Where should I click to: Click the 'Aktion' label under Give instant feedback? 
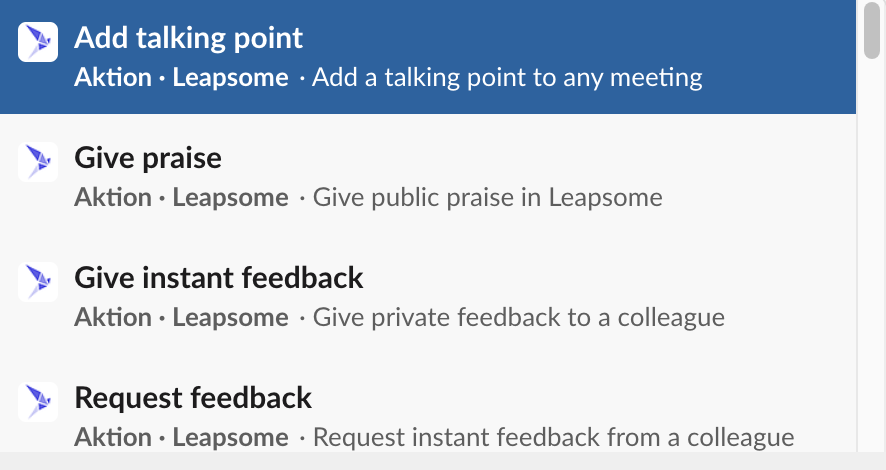(x=112, y=317)
